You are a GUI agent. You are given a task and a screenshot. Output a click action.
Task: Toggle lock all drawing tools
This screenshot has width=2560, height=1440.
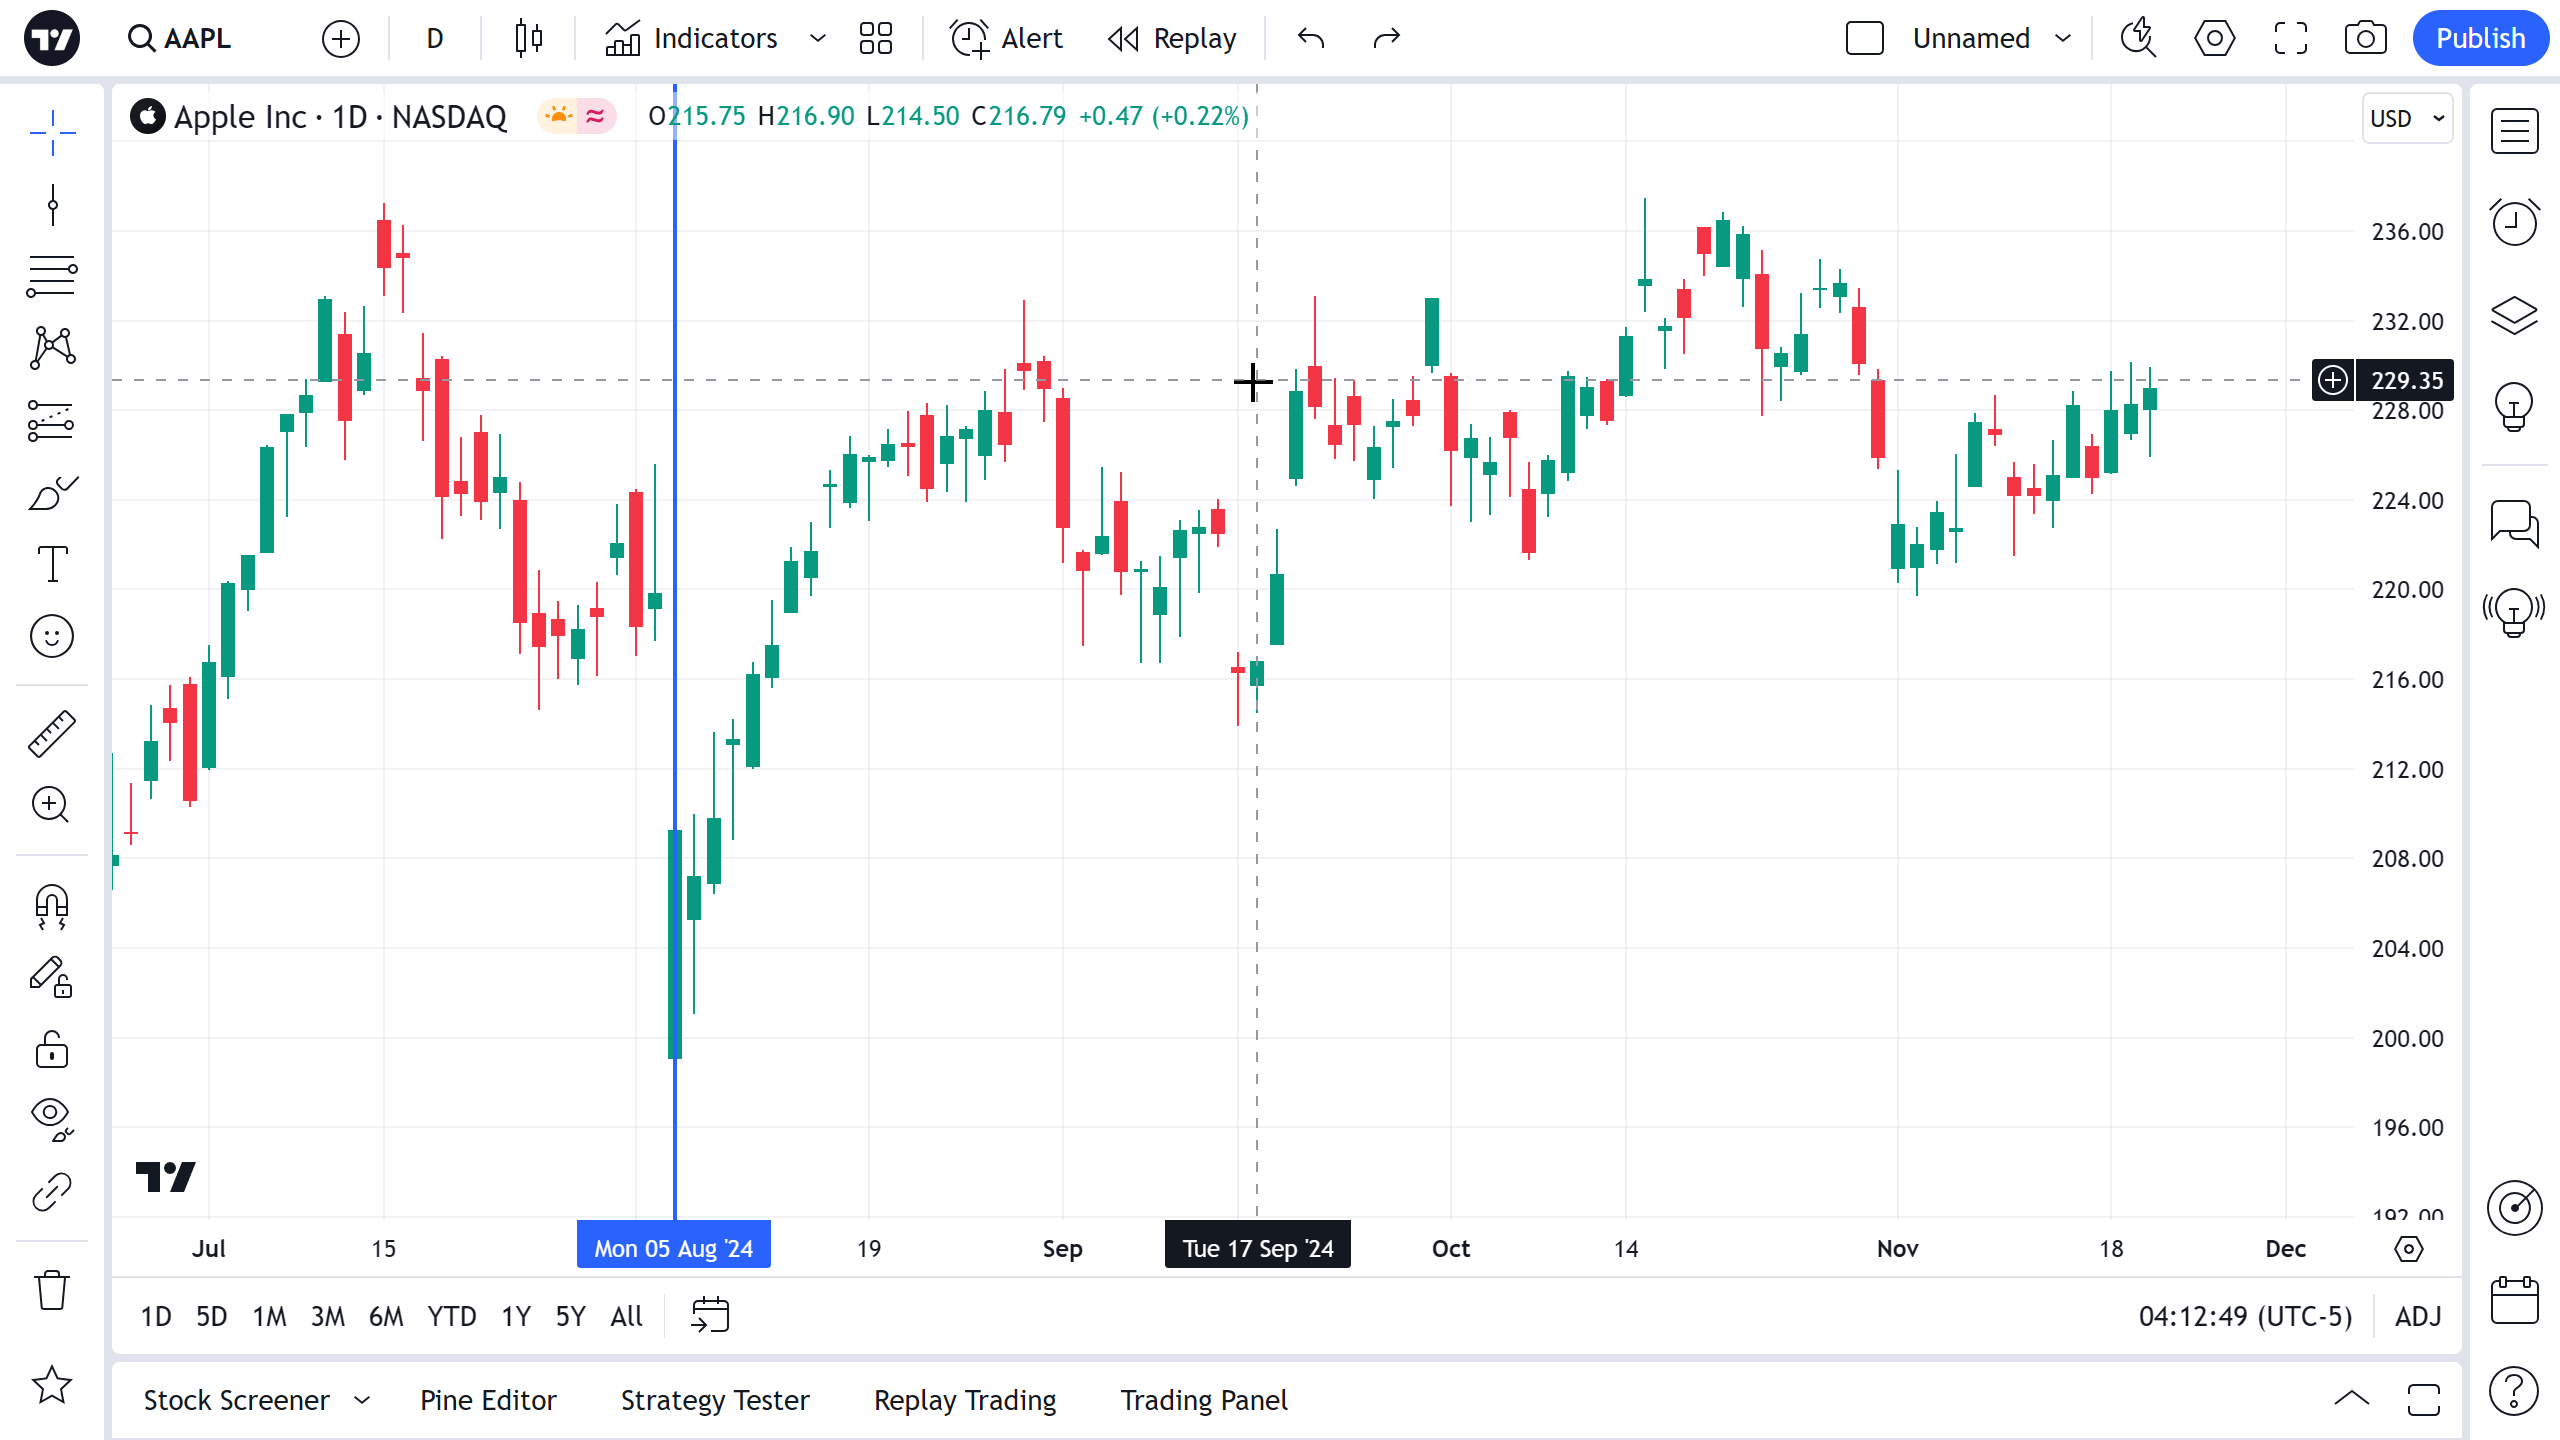tap(52, 1050)
